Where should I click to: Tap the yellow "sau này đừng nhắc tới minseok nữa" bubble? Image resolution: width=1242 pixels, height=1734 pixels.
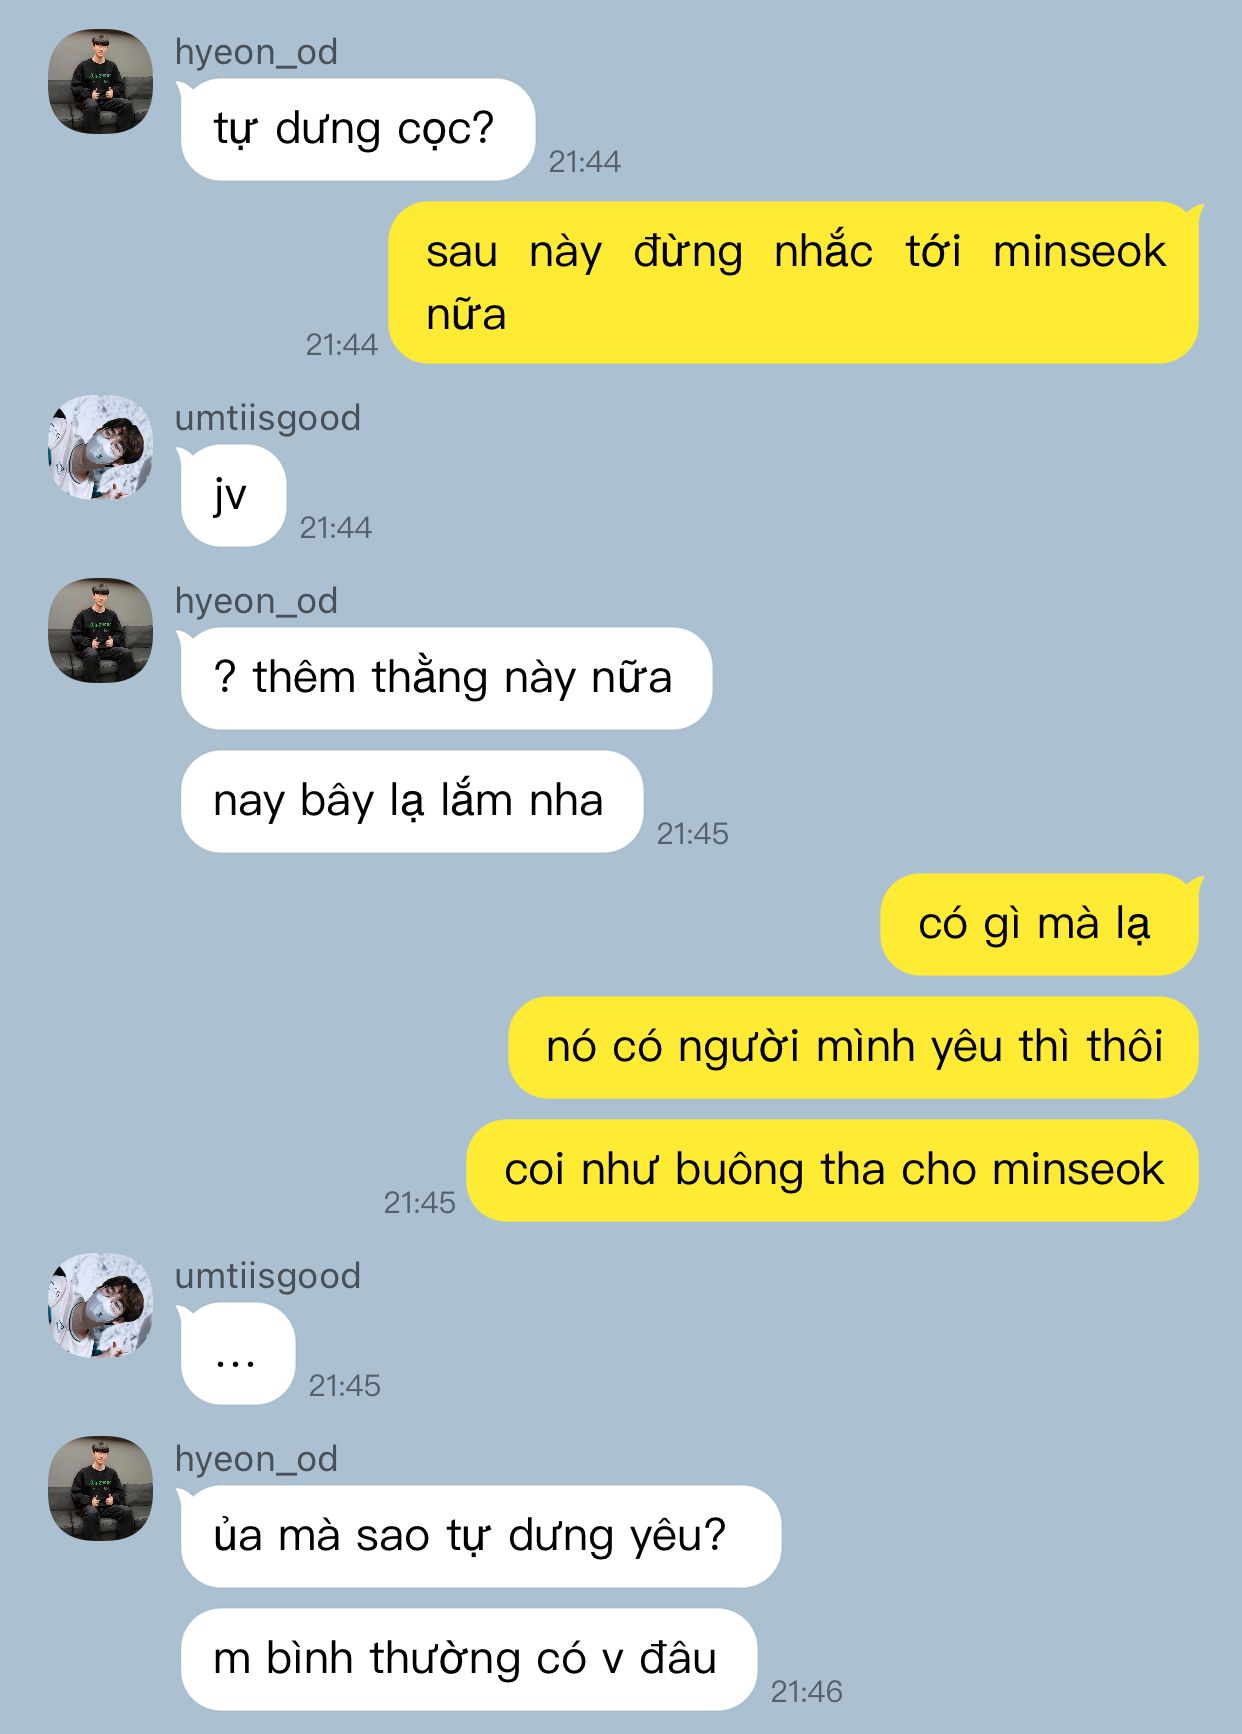[795, 282]
